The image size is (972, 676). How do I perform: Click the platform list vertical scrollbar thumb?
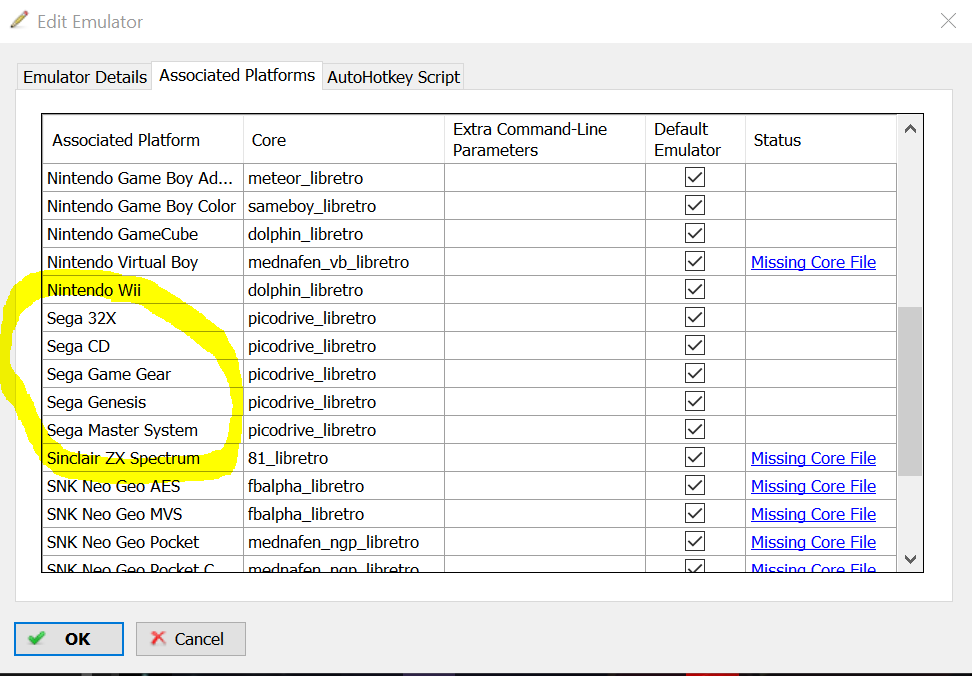(x=910, y=391)
